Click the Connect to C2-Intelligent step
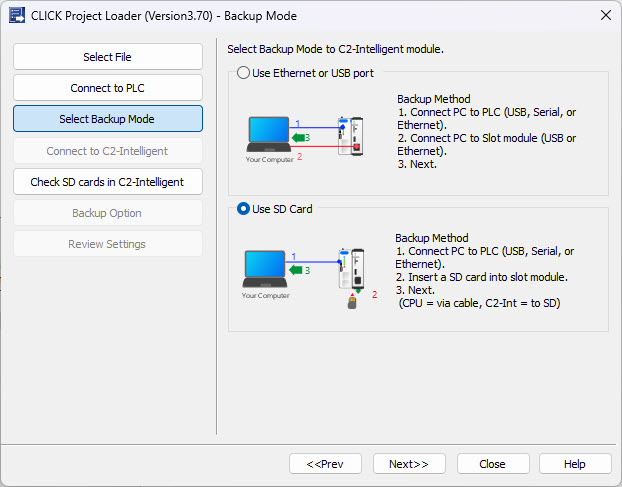This screenshot has width=622, height=487. pyautogui.click(x=108, y=151)
